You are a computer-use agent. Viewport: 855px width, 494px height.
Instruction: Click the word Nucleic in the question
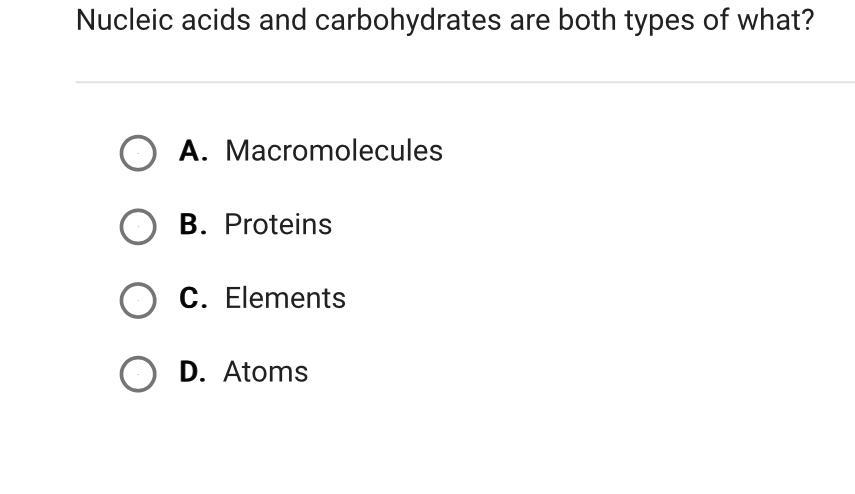click(x=124, y=20)
